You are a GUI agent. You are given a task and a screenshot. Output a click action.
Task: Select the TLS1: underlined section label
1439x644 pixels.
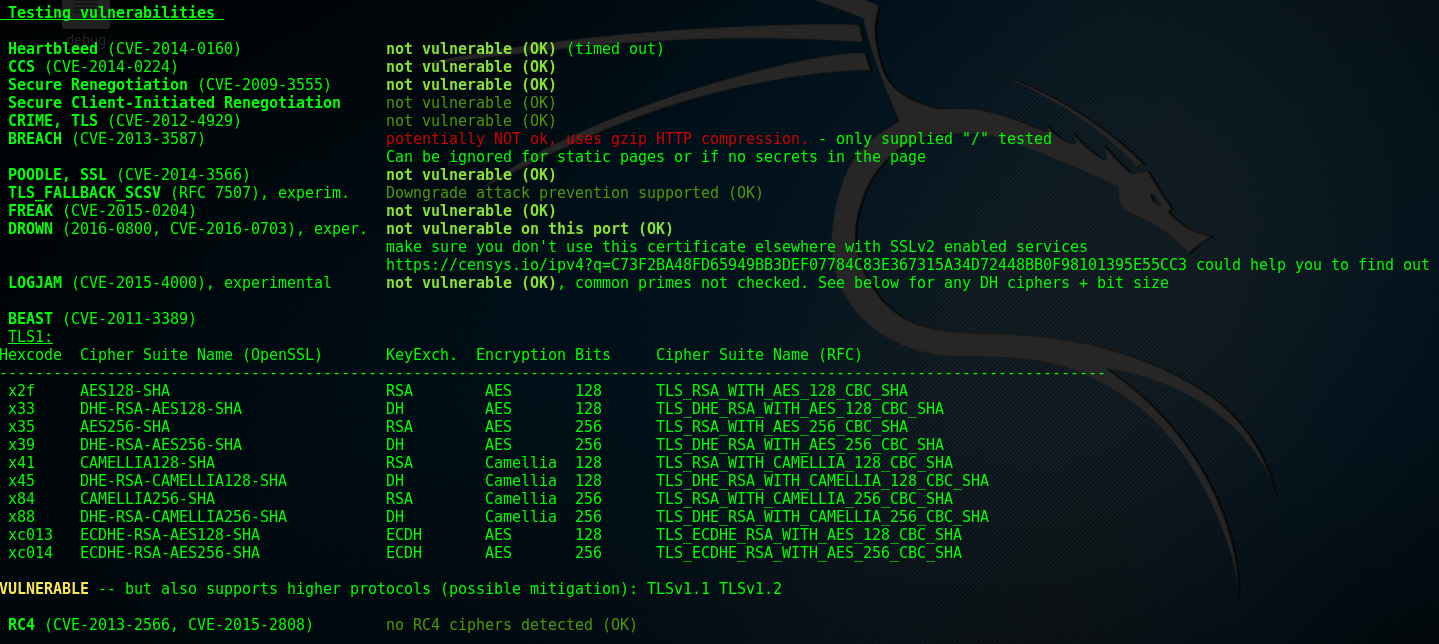(x=30, y=337)
